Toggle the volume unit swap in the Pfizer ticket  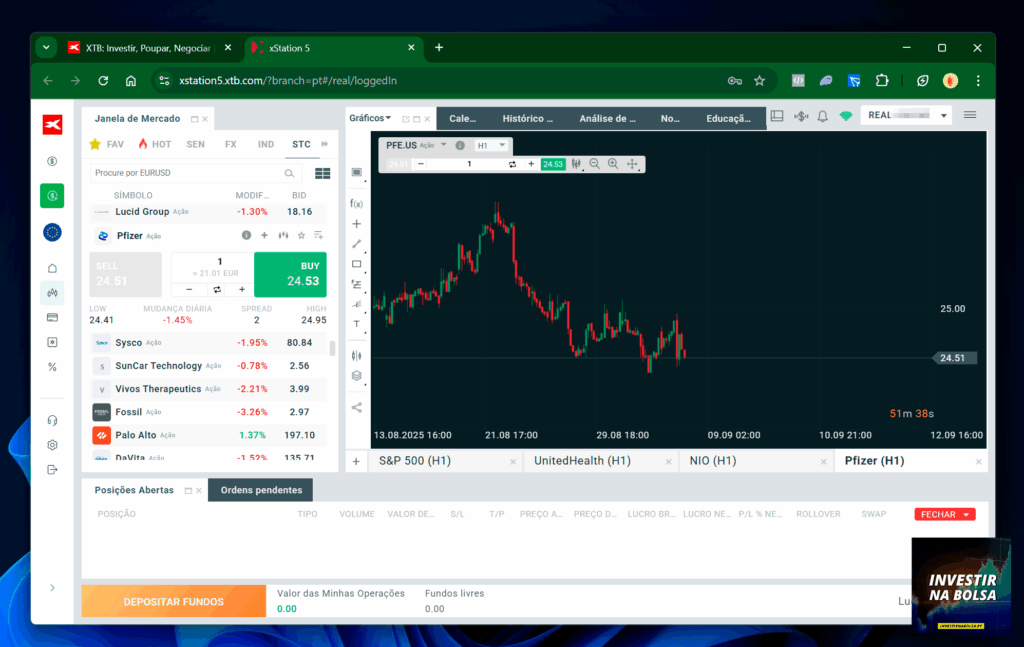(x=217, y=289)
